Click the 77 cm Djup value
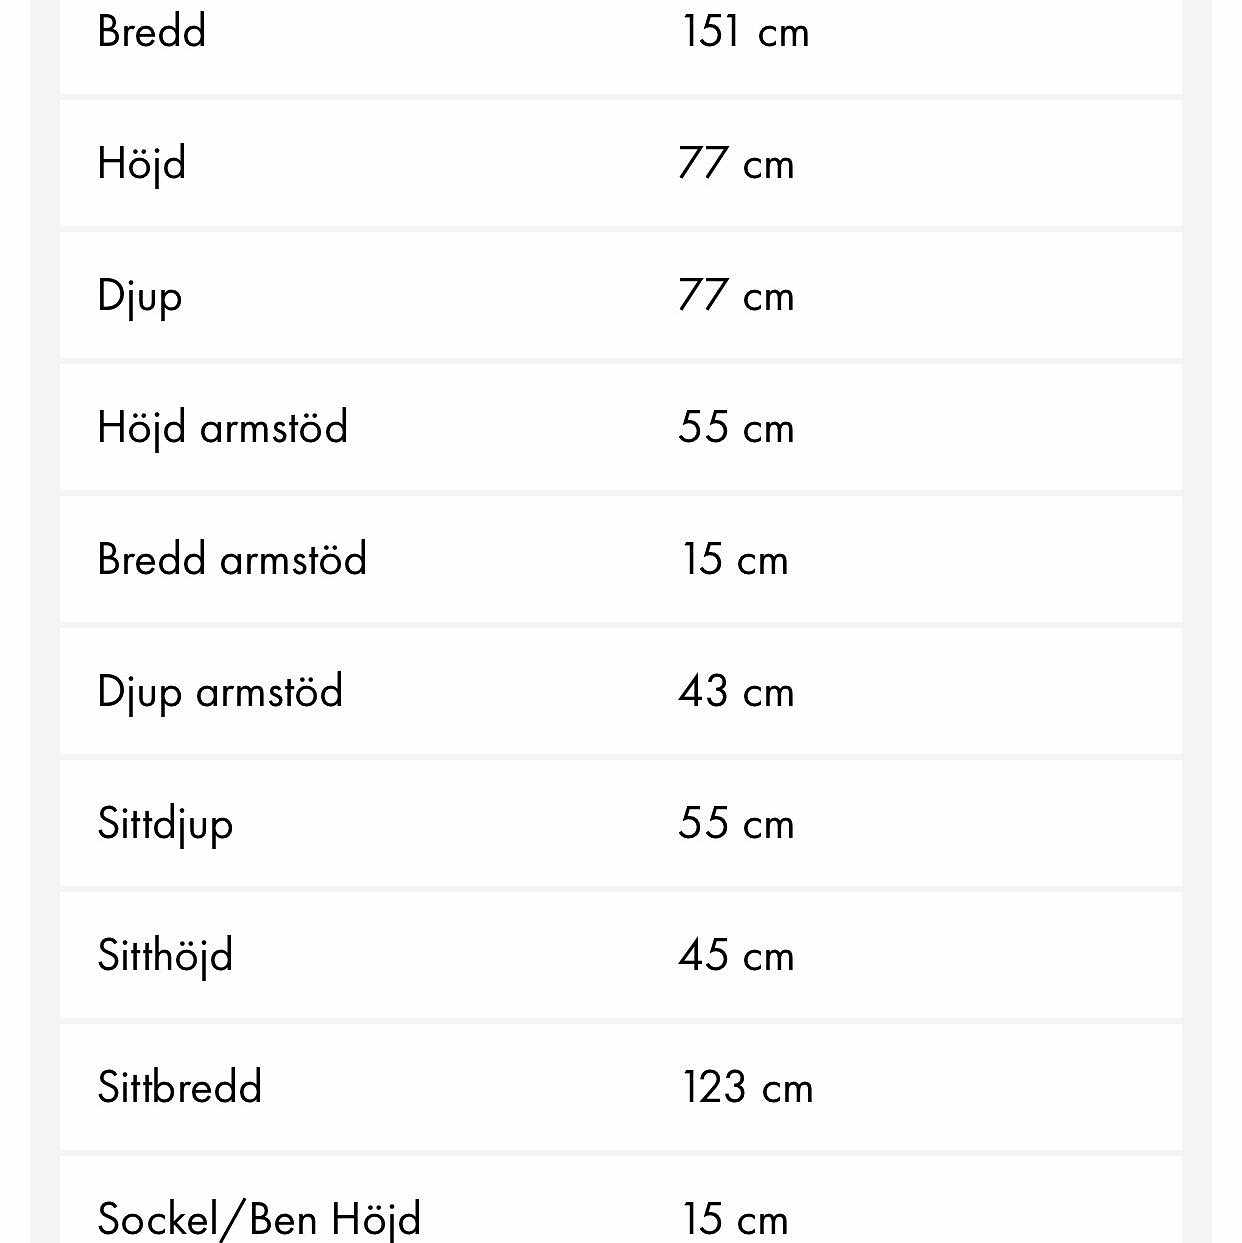1242x1243 pixels. click(736, 295)
